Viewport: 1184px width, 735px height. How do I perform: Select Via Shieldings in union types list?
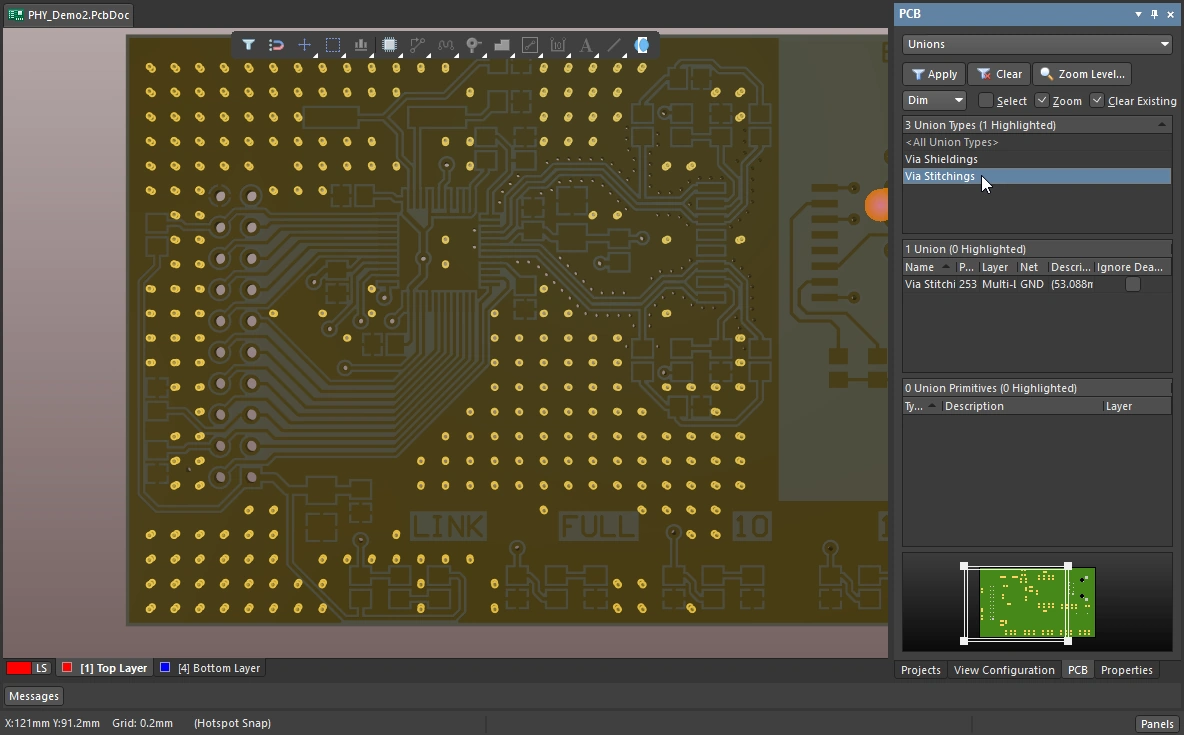[x=941, y=159]
